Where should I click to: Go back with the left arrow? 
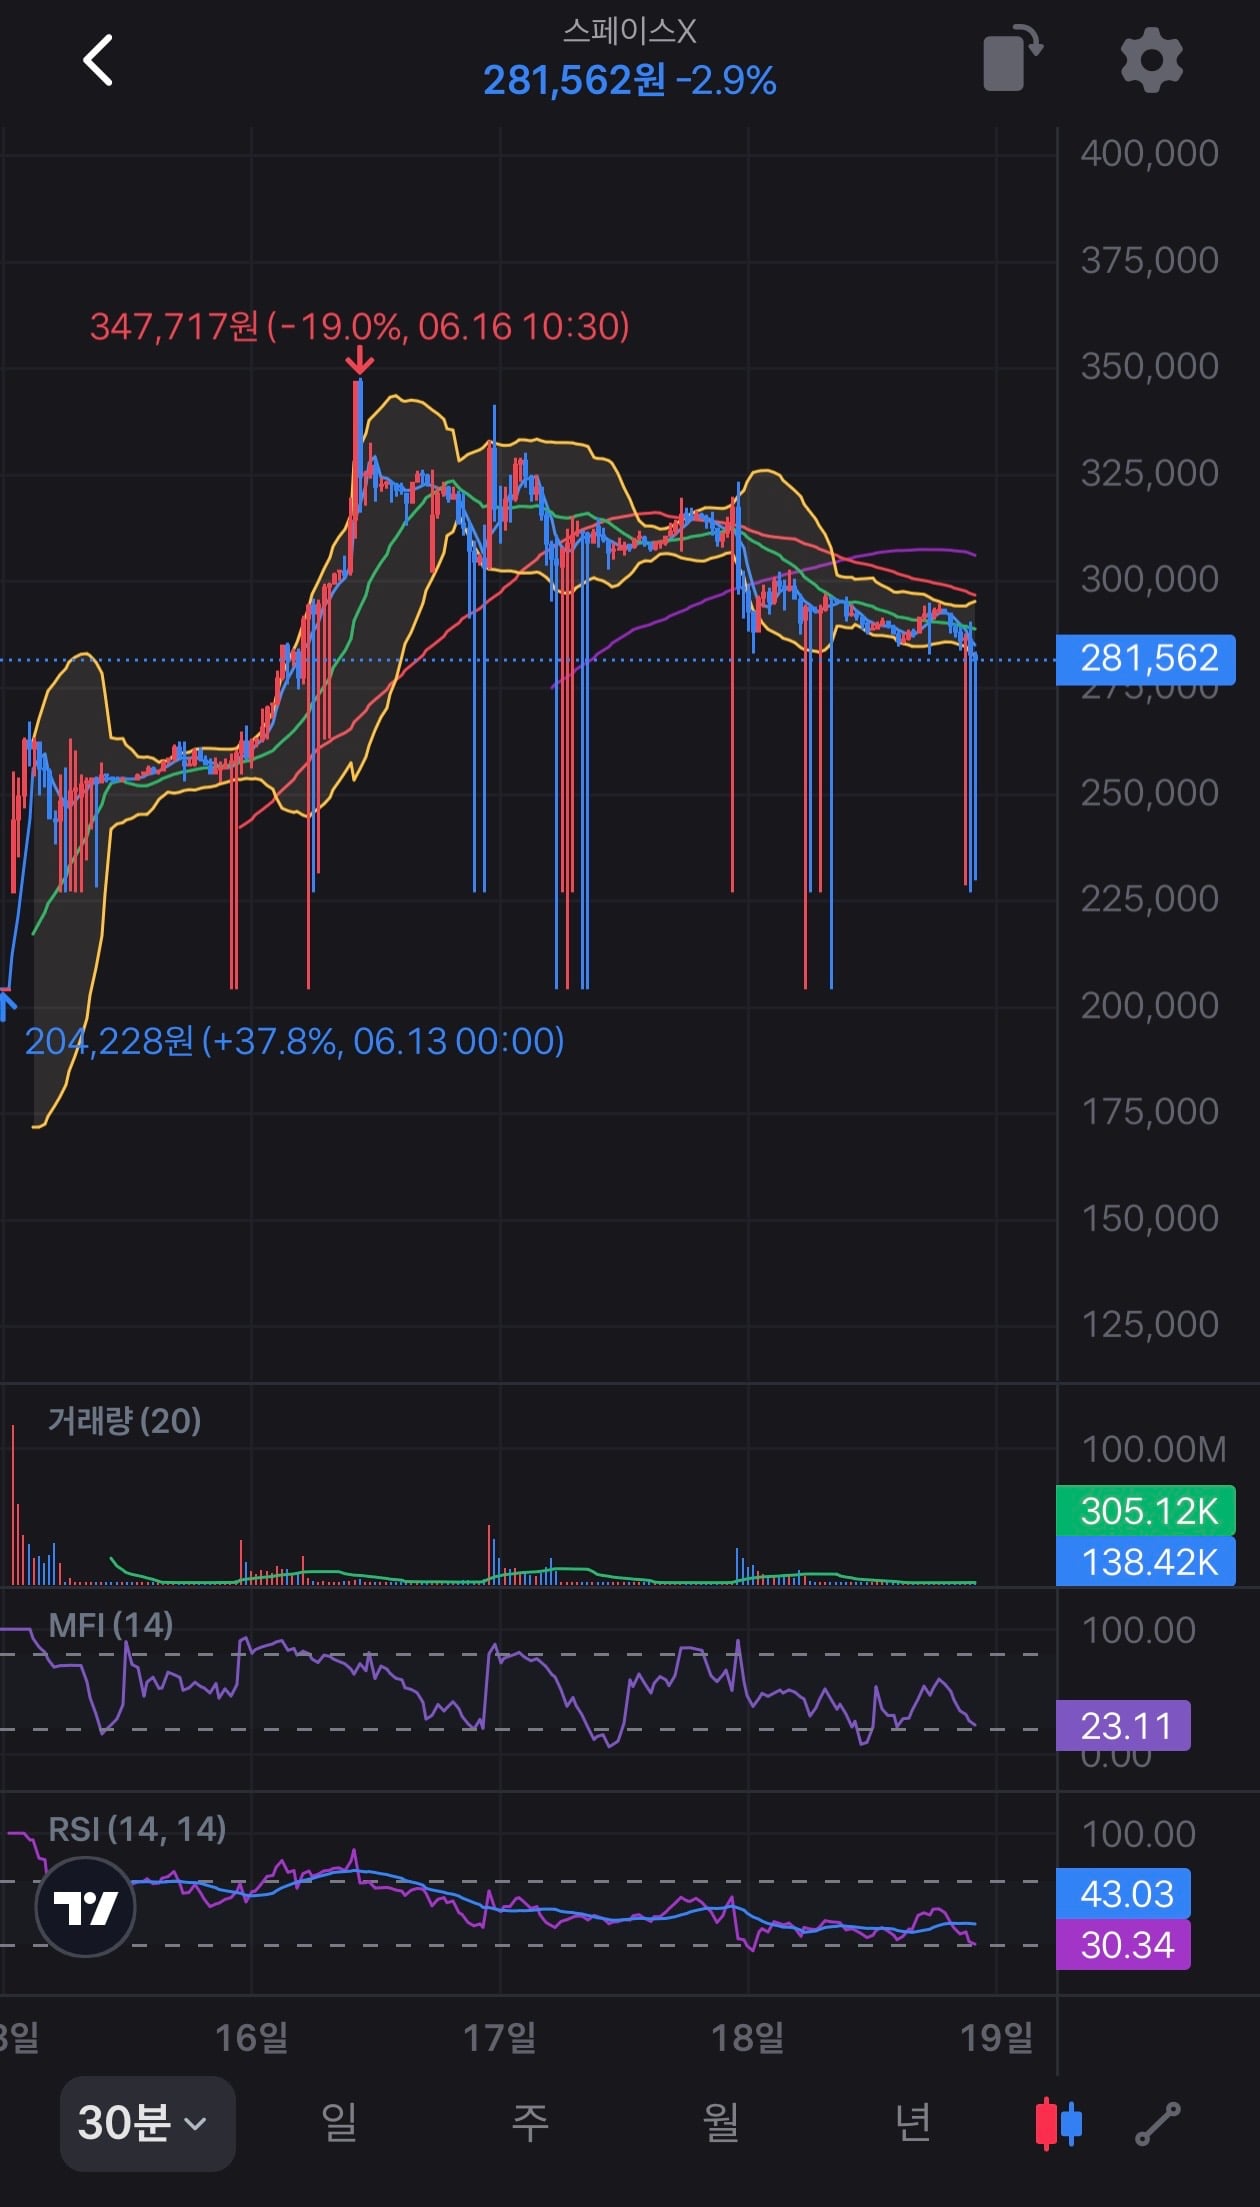pos(98,61)
